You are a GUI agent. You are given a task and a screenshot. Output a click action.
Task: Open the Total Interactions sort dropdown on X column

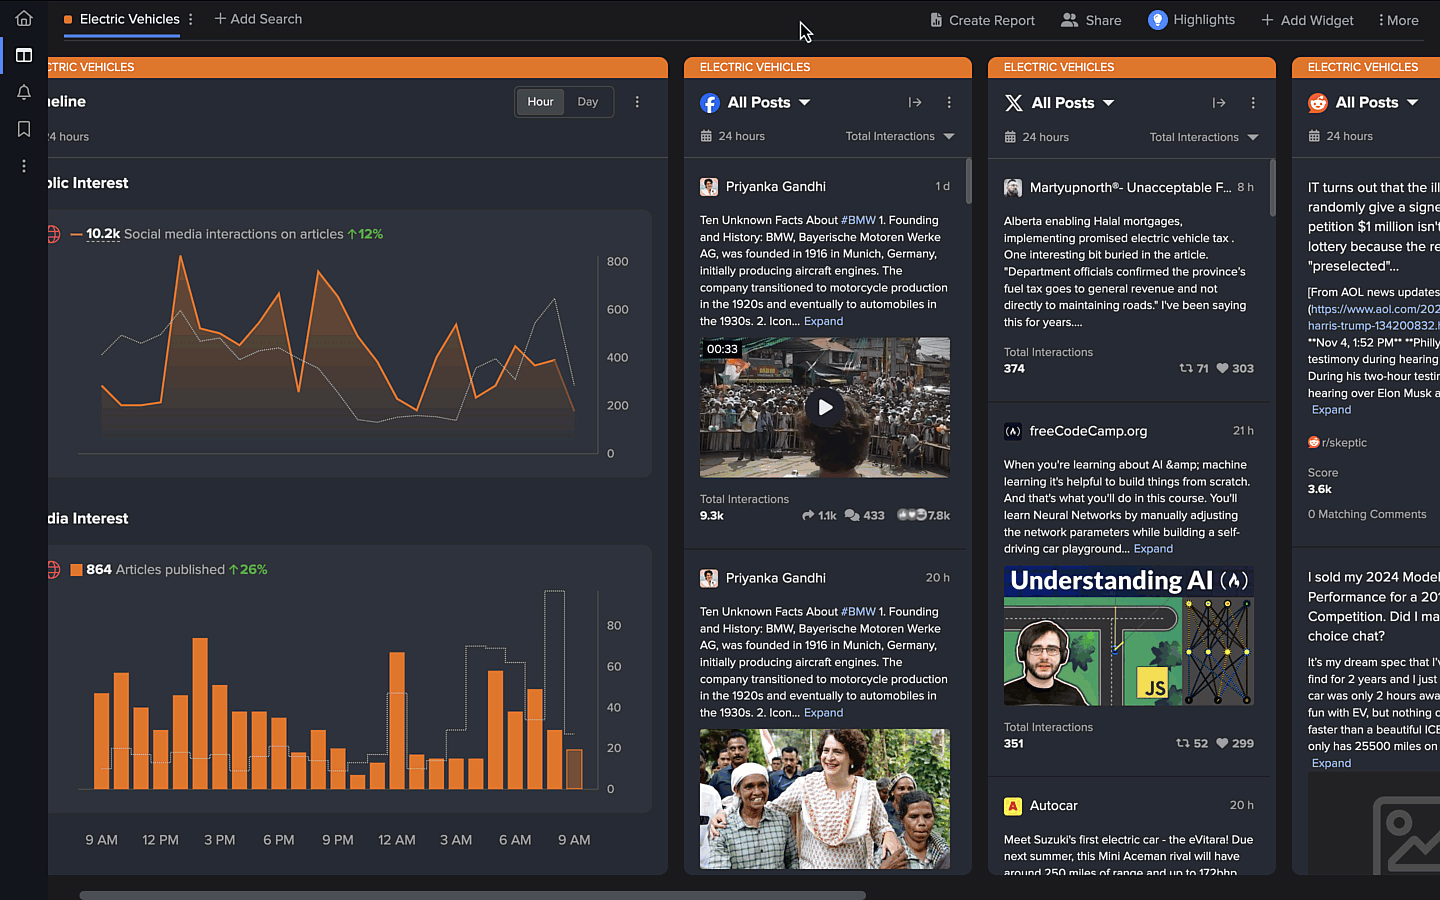tap(1203, 137)
